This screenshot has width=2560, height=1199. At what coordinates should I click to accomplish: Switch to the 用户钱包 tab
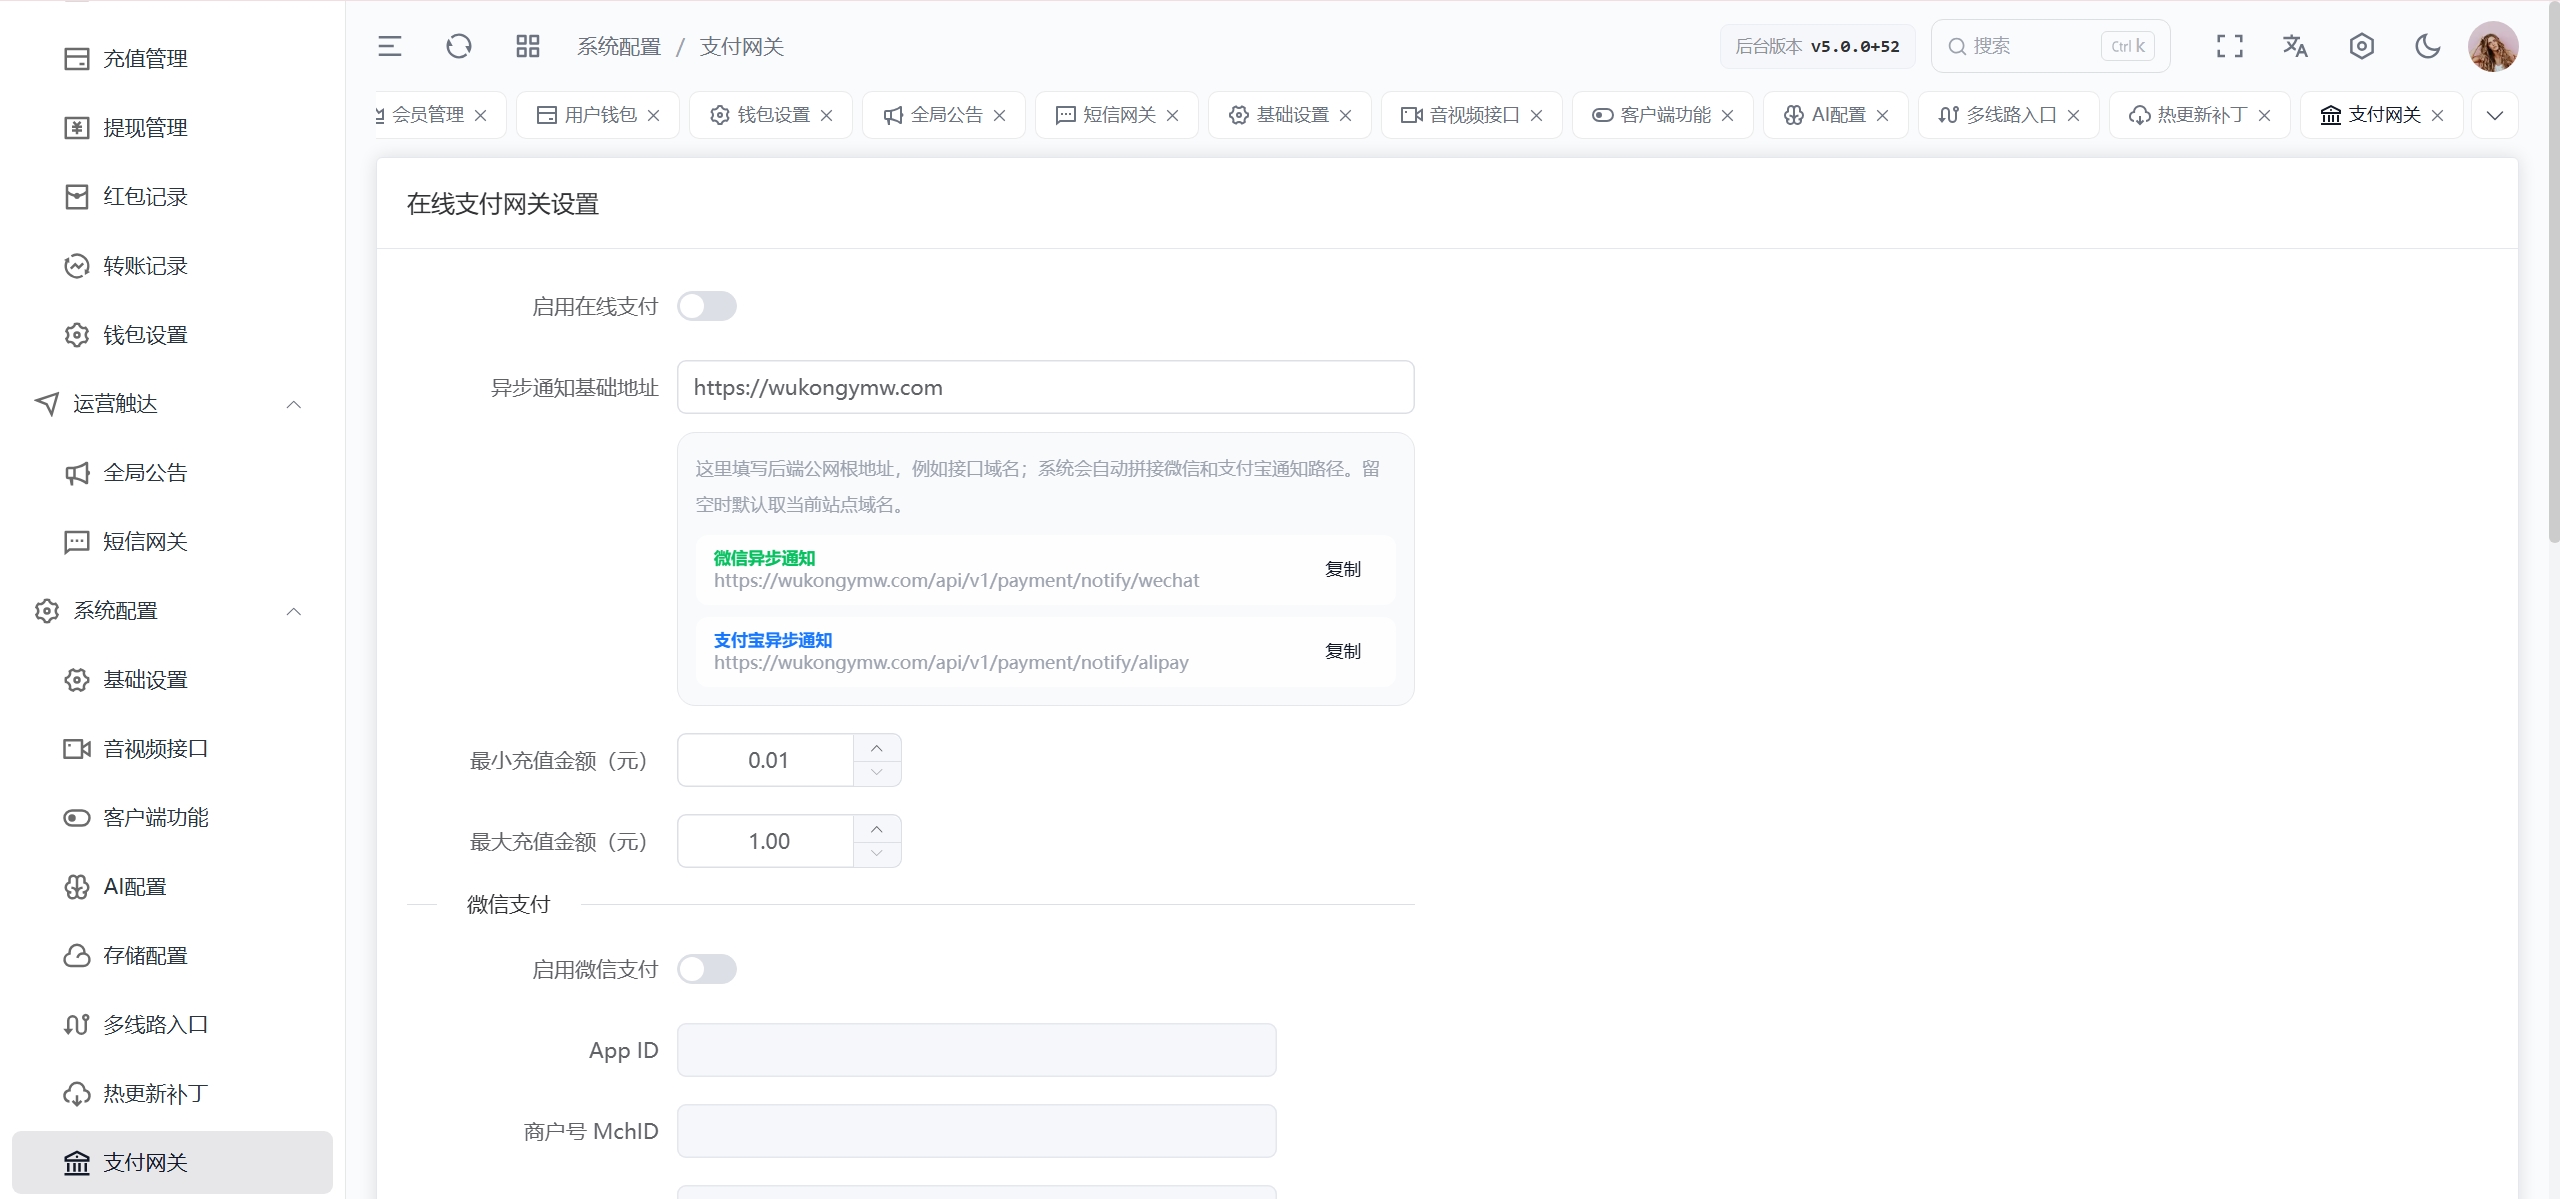[x=600, y=115]
